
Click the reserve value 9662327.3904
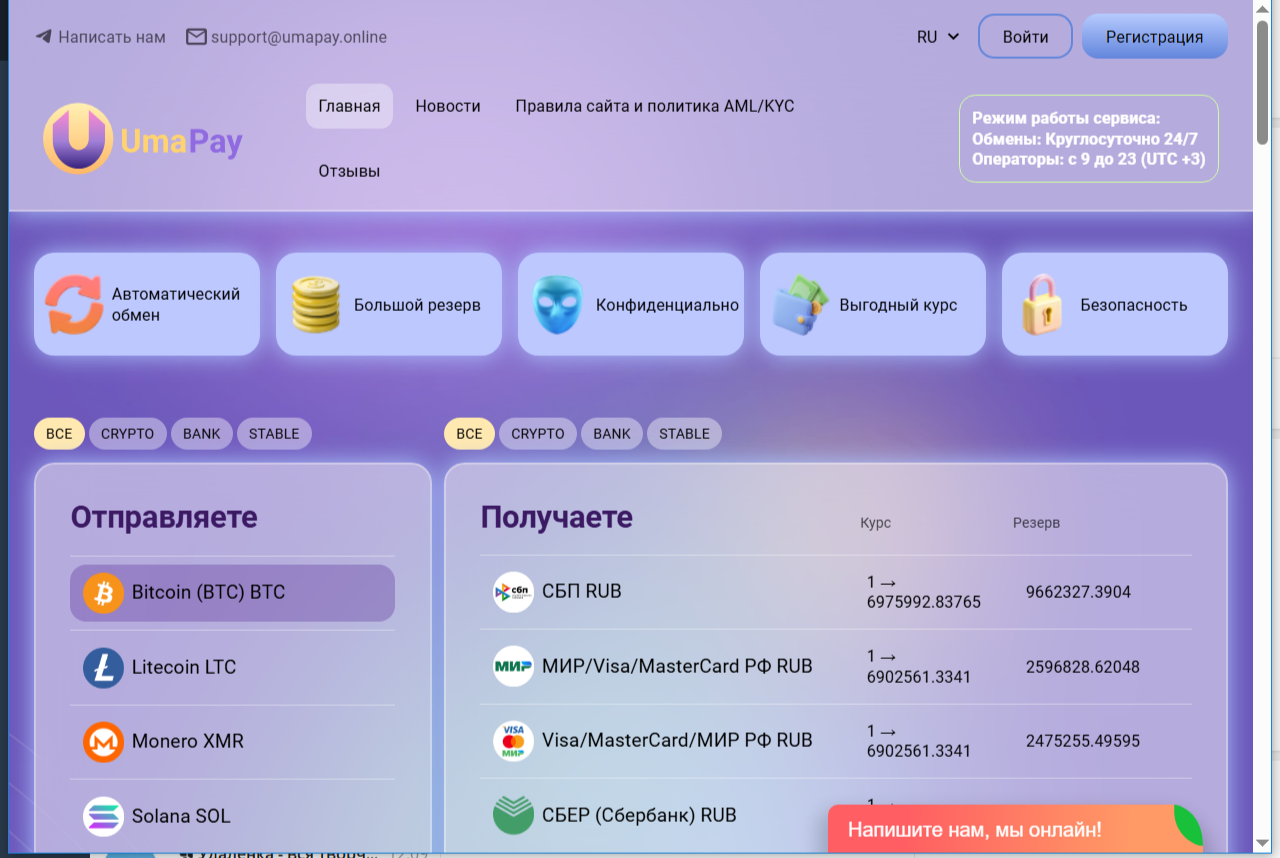[1078, 592]
